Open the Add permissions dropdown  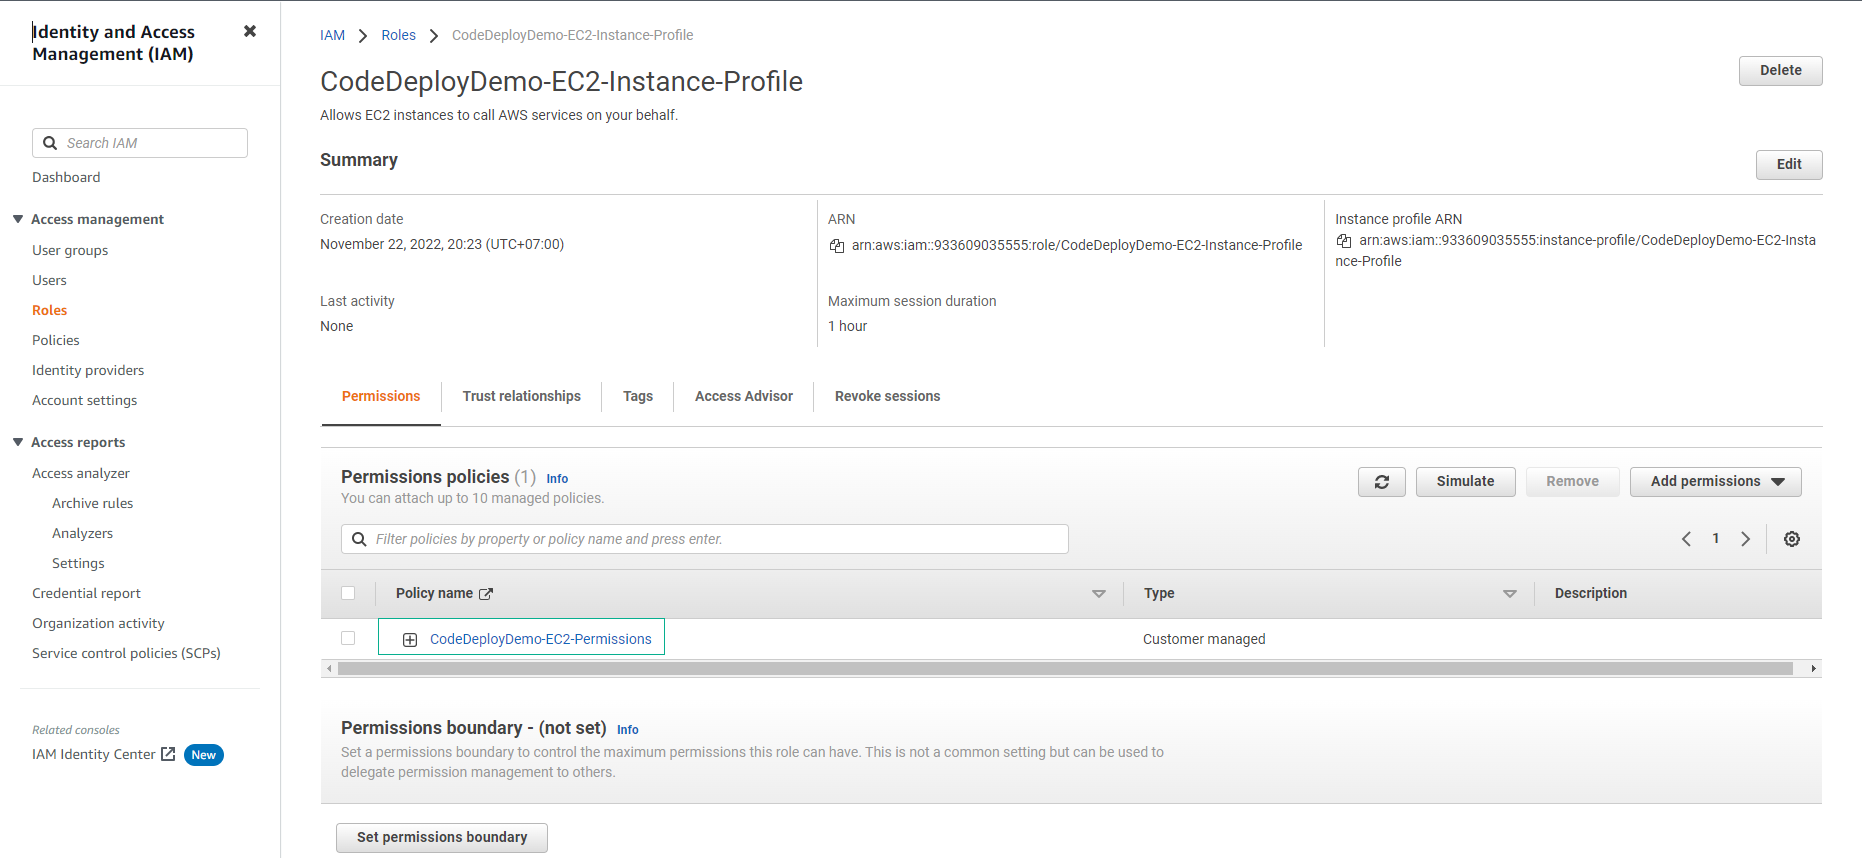(1715, 482)
